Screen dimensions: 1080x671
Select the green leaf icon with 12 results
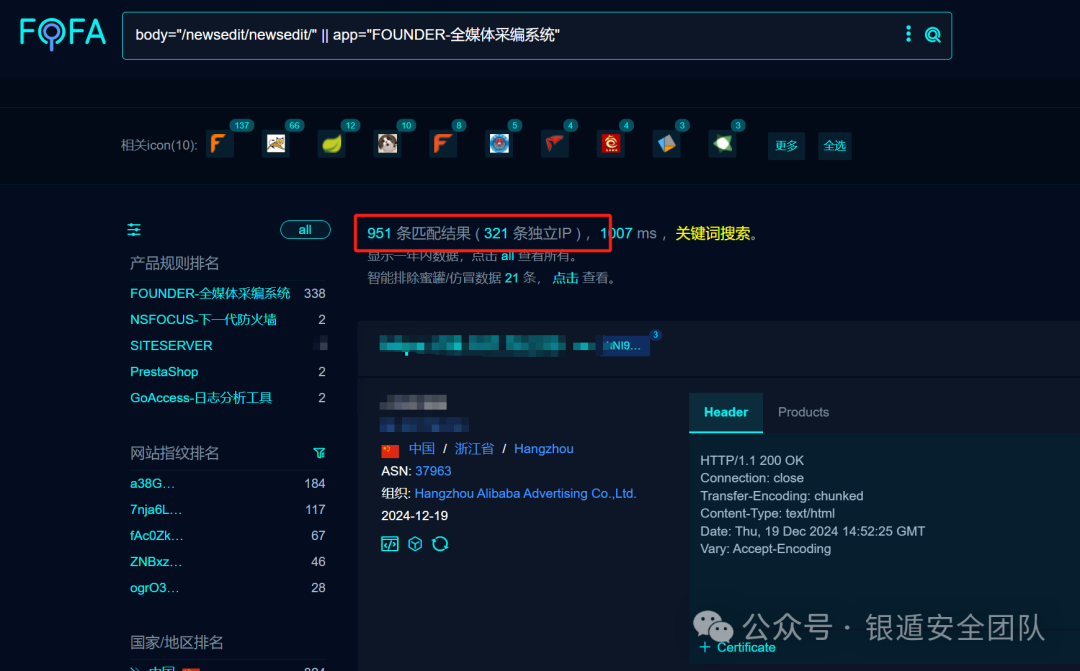tap(332, 144)
